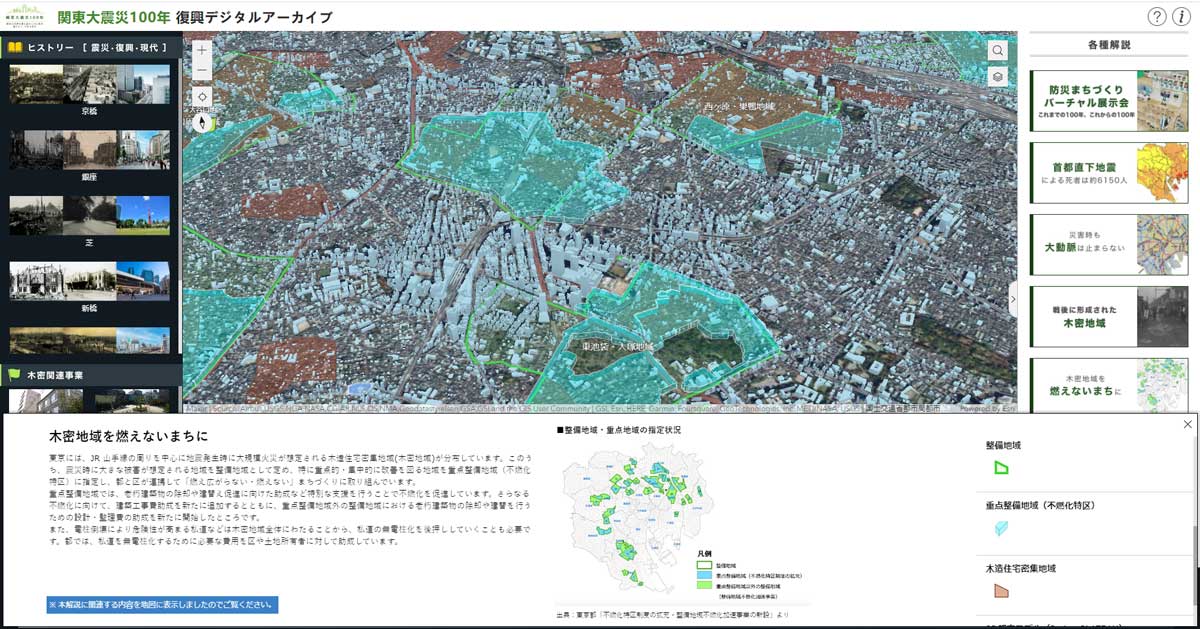Open the map search tool
The width and height of the screenshot is (1200, 629).
[997, 50]
